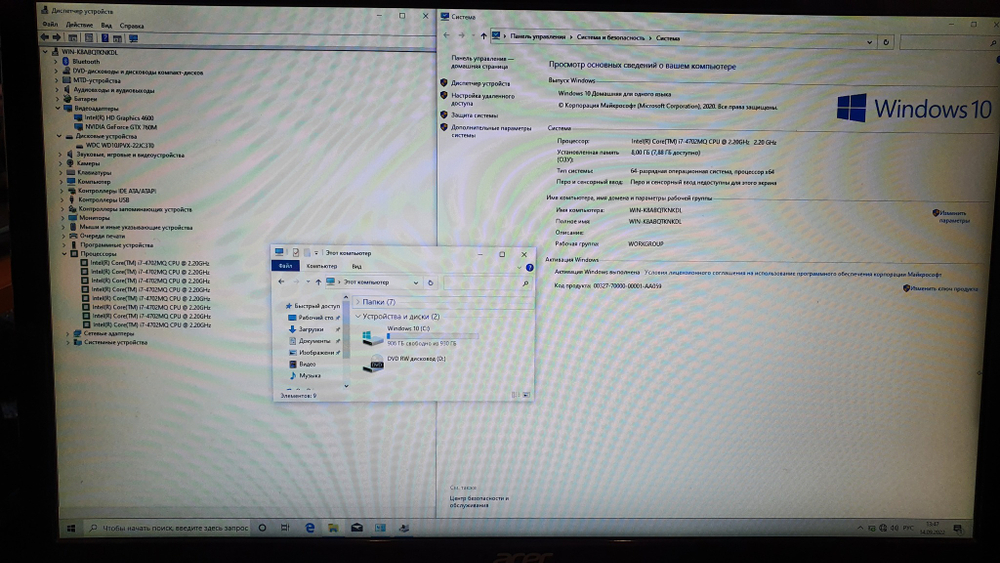Open Действие menu in Device Manager
This screenshot has width=1000, height=563.
click(x=79, y=25)
